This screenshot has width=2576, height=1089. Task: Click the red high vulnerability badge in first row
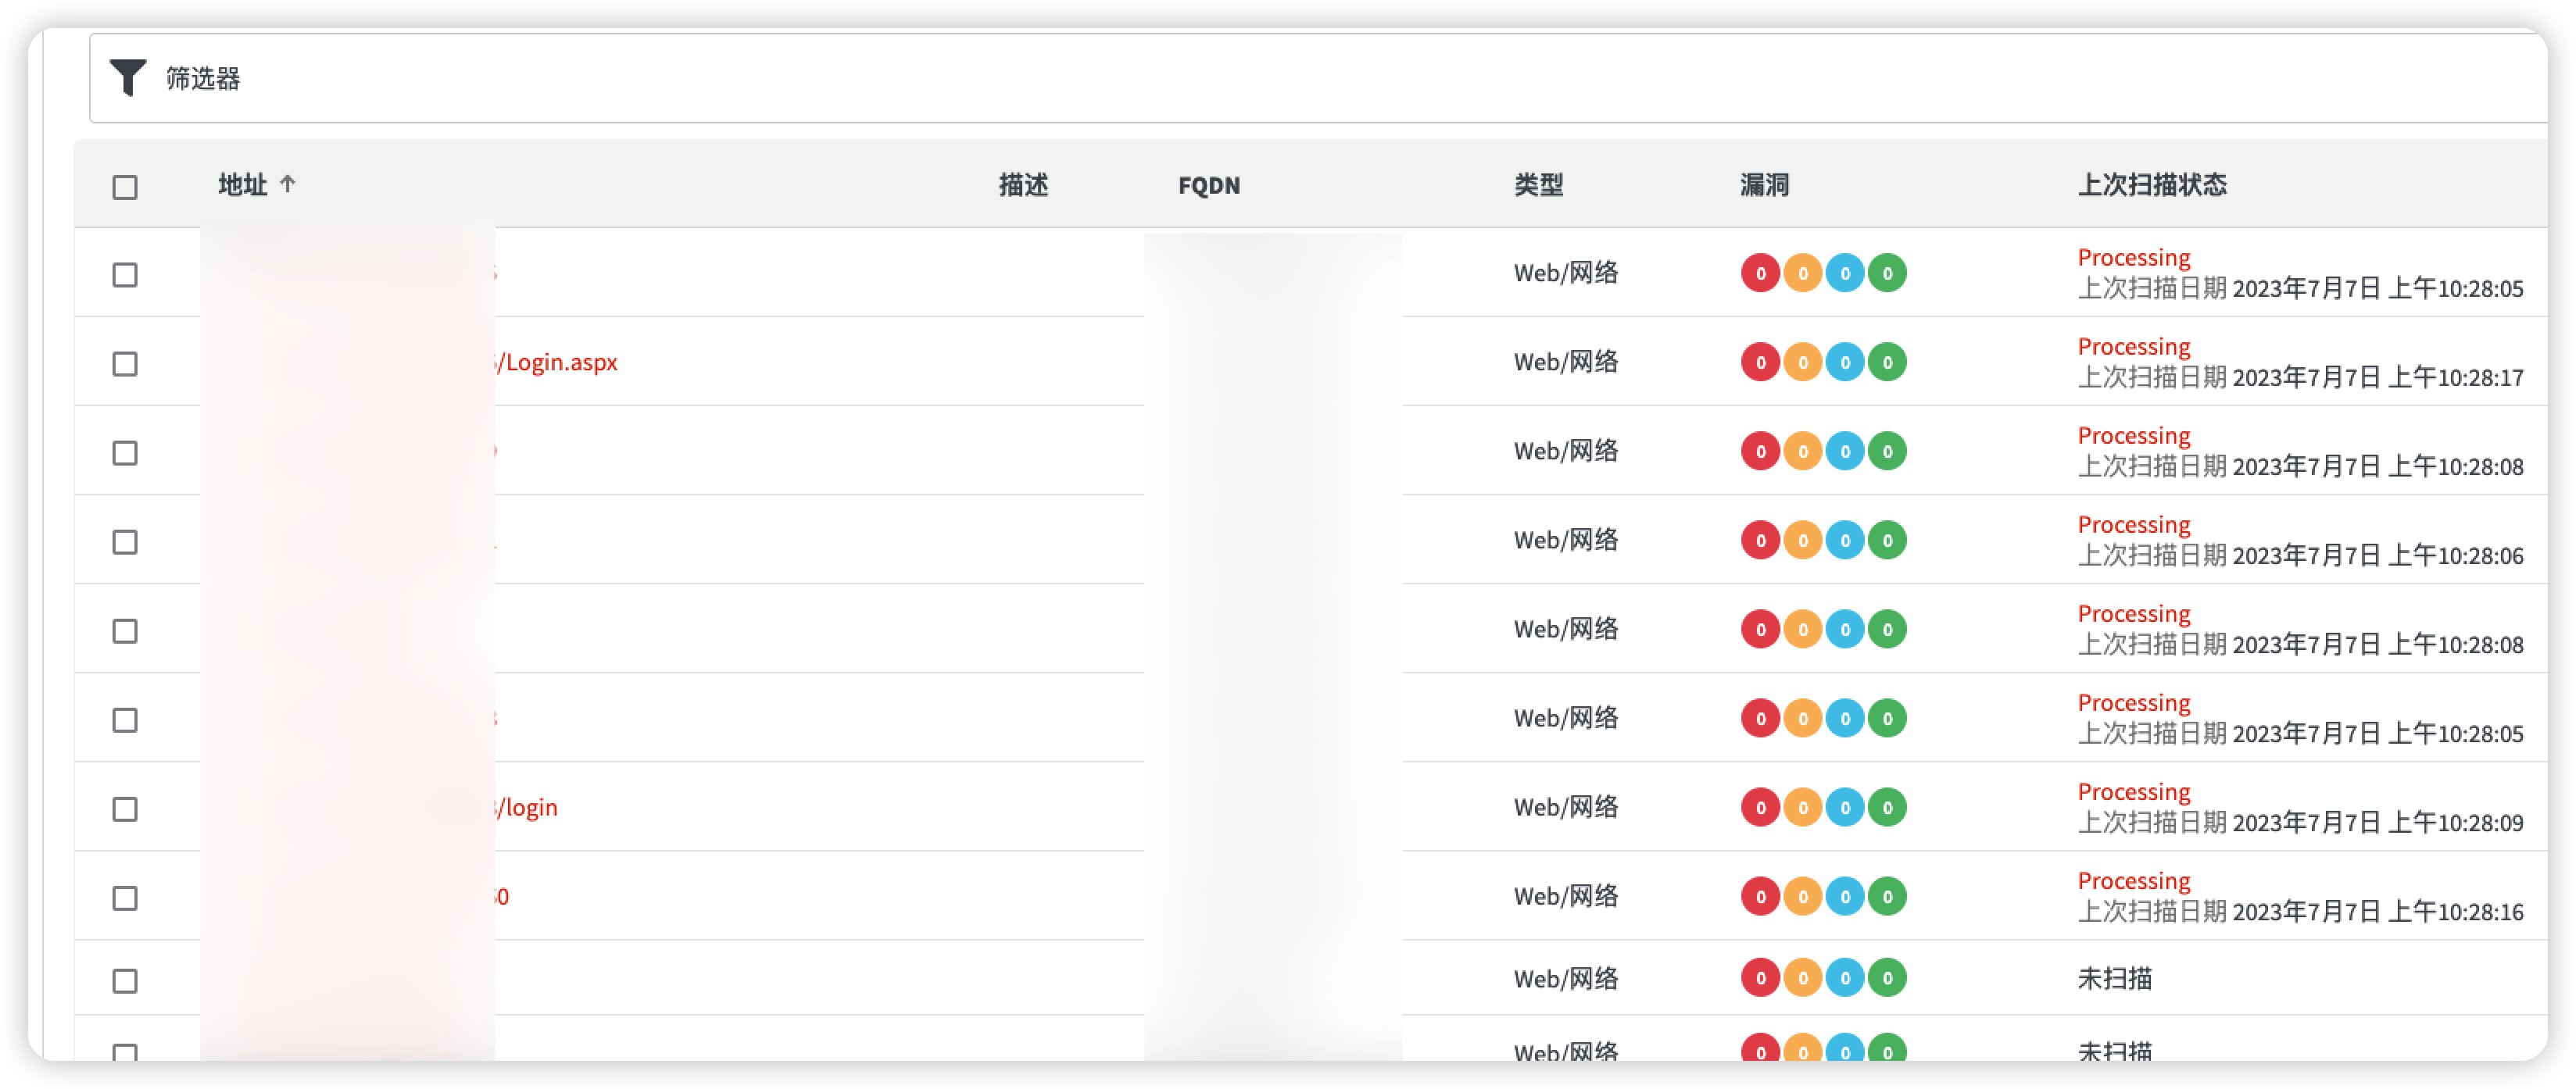1760,273
